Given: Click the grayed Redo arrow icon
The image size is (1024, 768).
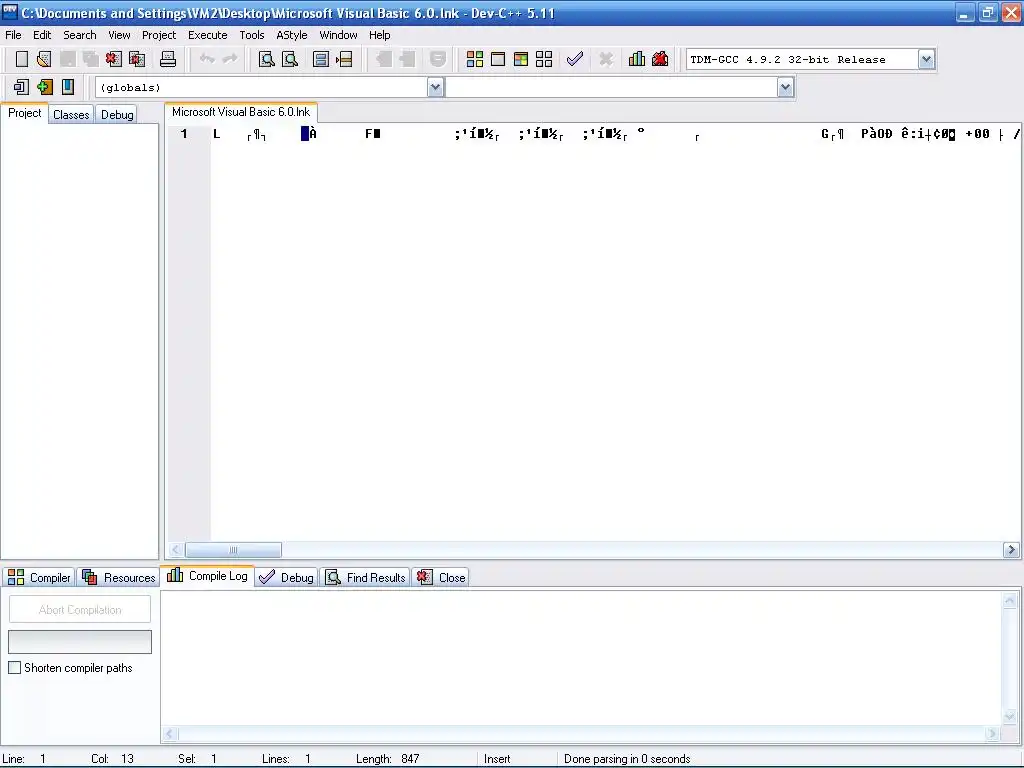Looking at the screenshot, I should coord(230,59).
